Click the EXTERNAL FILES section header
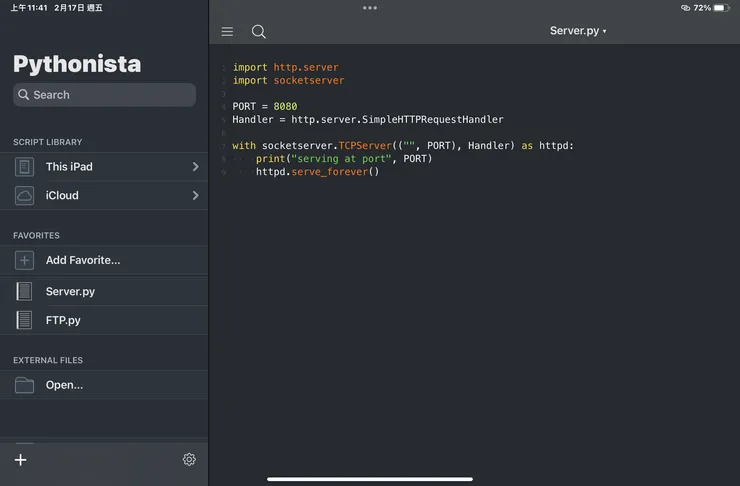Image resolution: width=740 pixels, height=486 pixels. click(x=48, y=360)
